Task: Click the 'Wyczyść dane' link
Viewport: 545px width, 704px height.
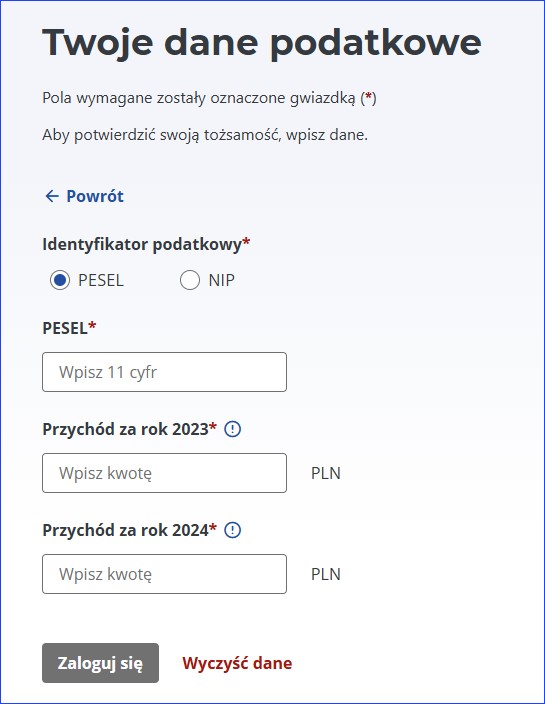Action: coord(237,663)
